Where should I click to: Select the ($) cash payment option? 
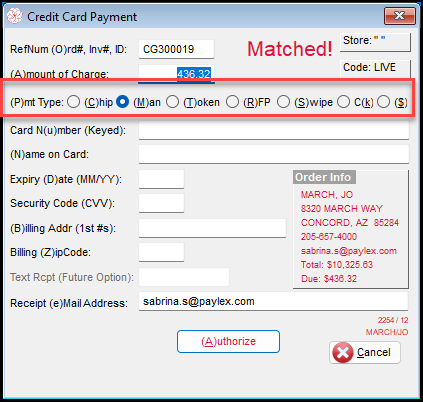click(x=383, y=102)
